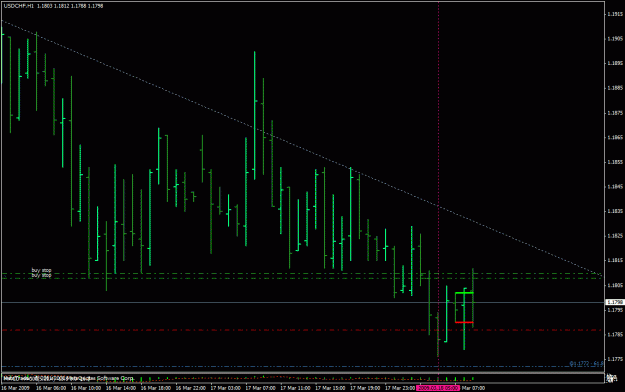Click the "16 Mar 18:00" time label
The height and width of the screenshot is (392, 625).
click(x=156, y=388)
